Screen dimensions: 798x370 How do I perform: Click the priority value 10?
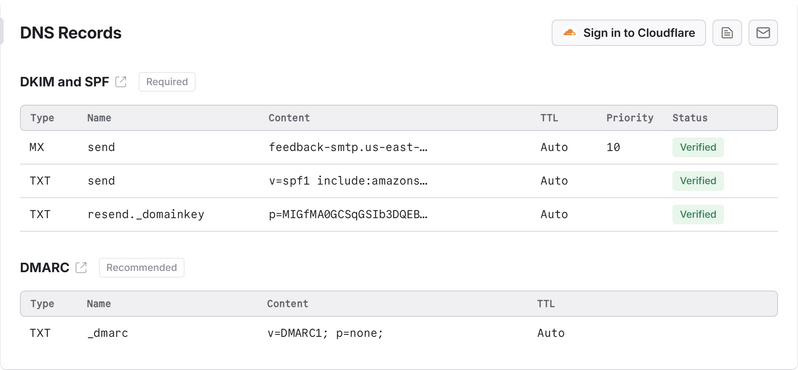tap(613, 148)
